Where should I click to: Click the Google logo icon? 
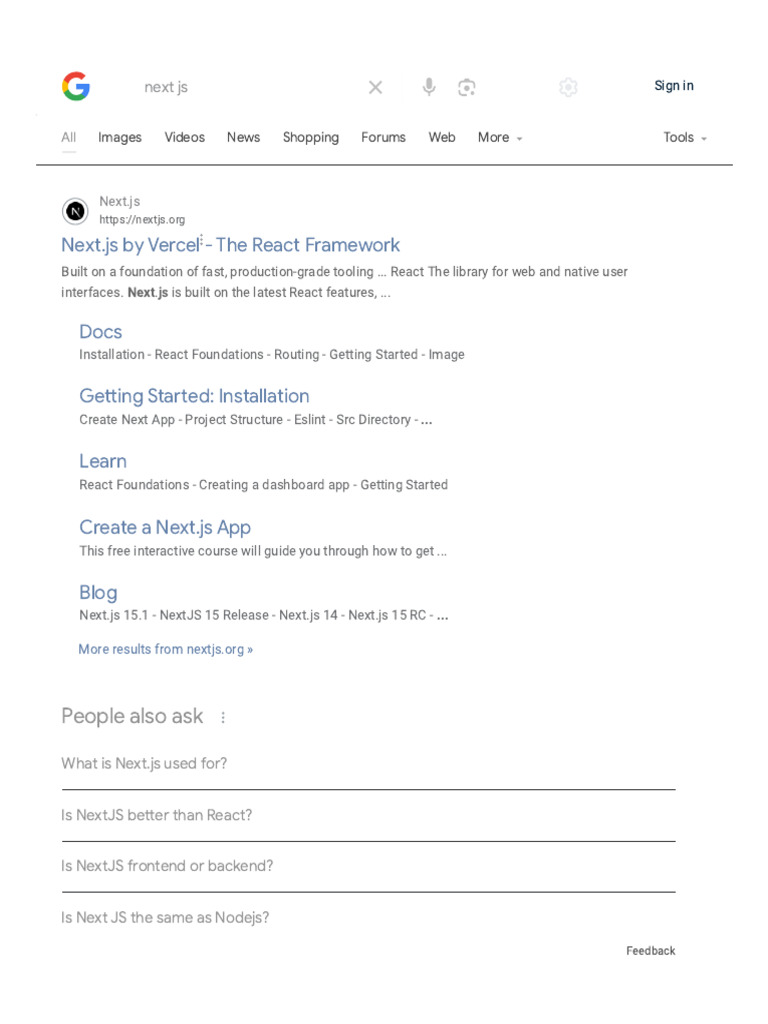(x=76, y=87)
